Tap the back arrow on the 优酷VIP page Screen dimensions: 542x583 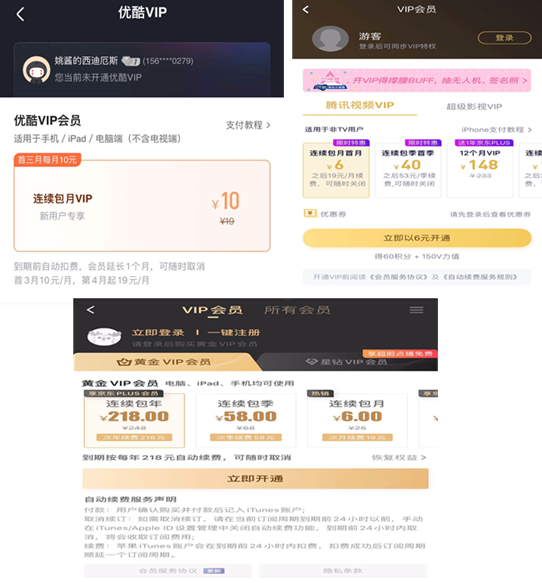pos(20,15)
